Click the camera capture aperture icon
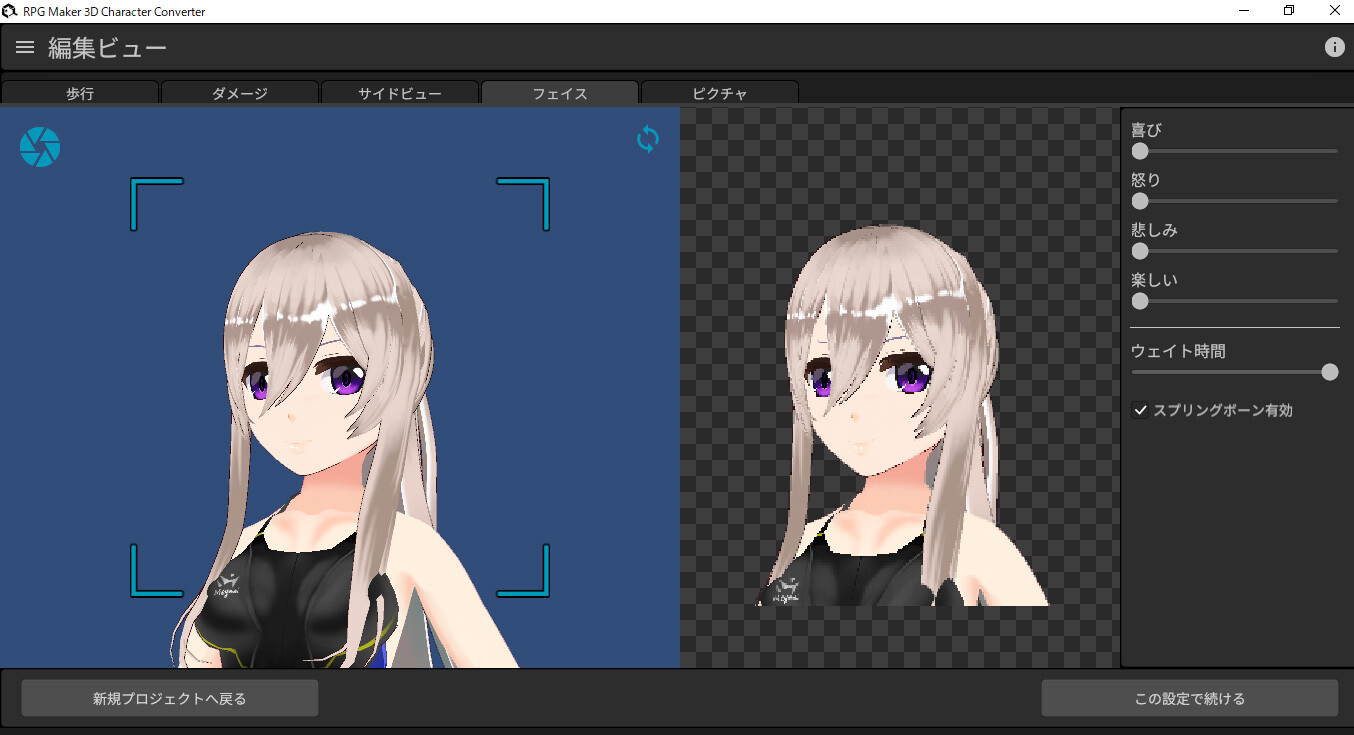 [40, 146]
